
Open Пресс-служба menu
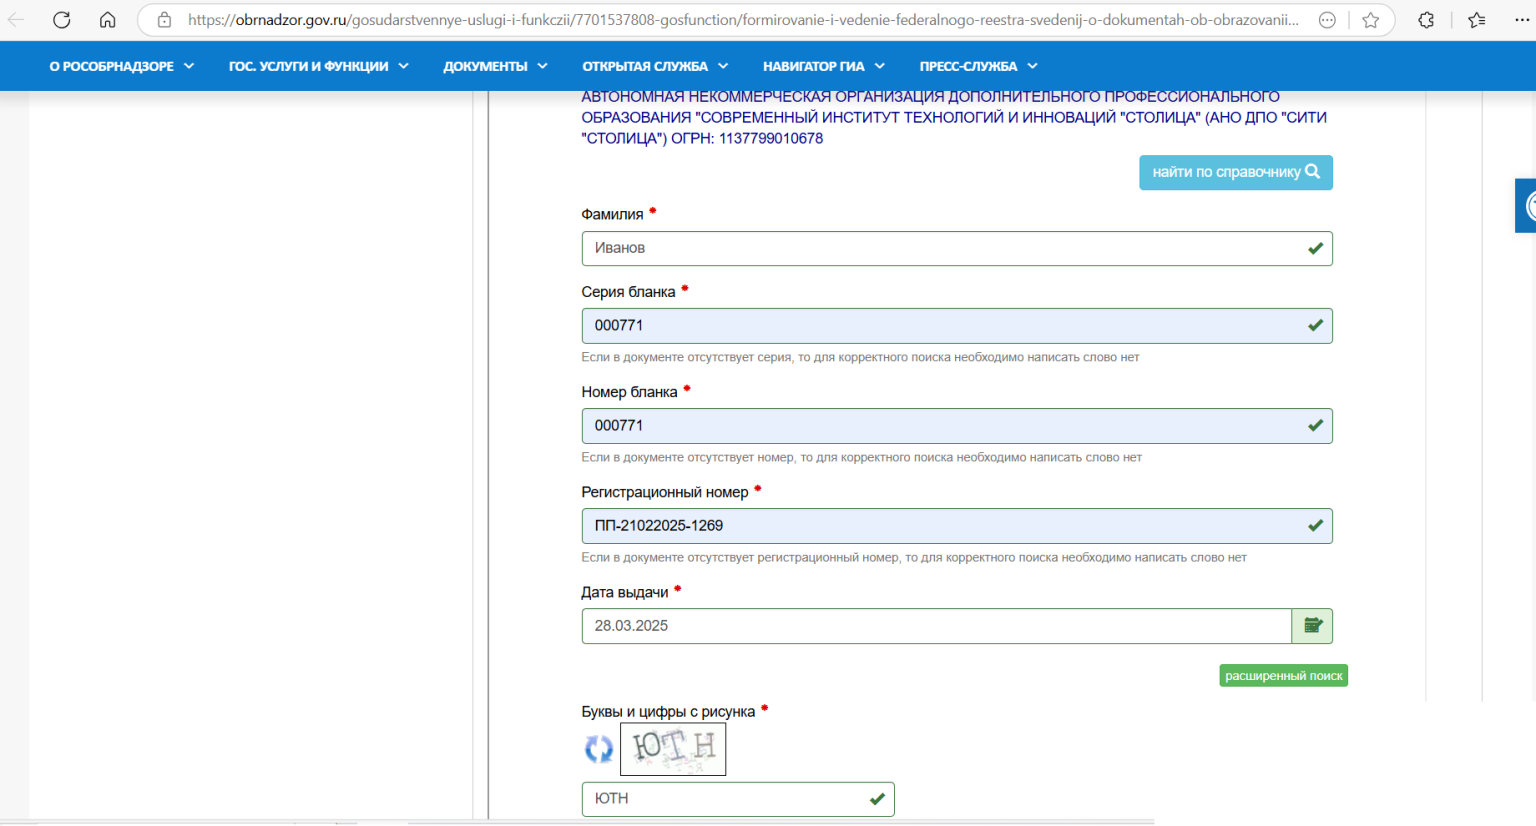pyautogui.click(x=978, y=66)
